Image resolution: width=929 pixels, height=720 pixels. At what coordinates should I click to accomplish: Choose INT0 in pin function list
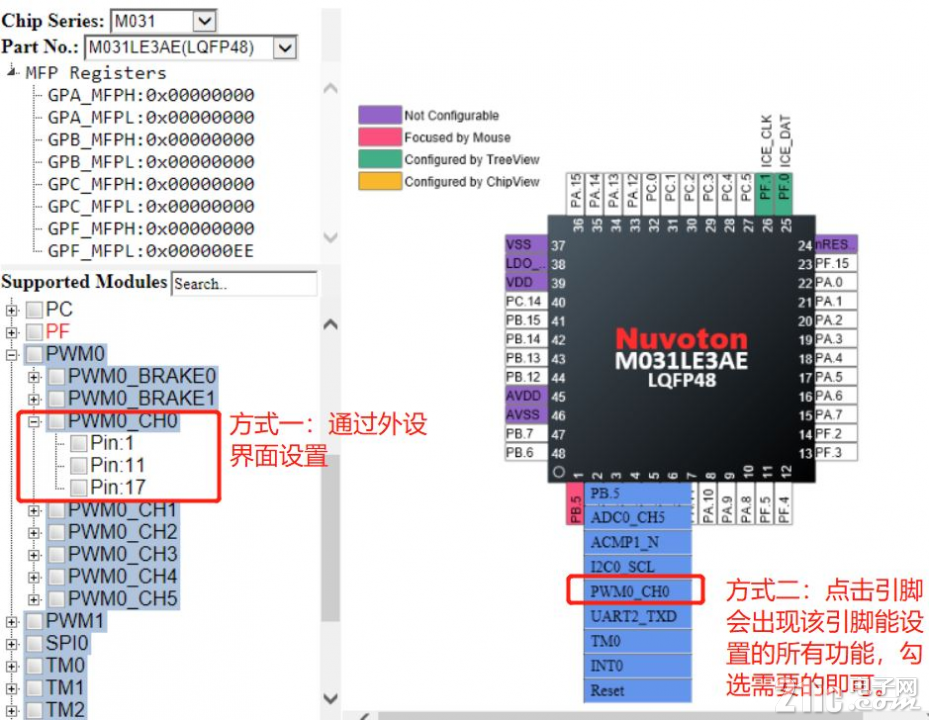tap(638, 667)
